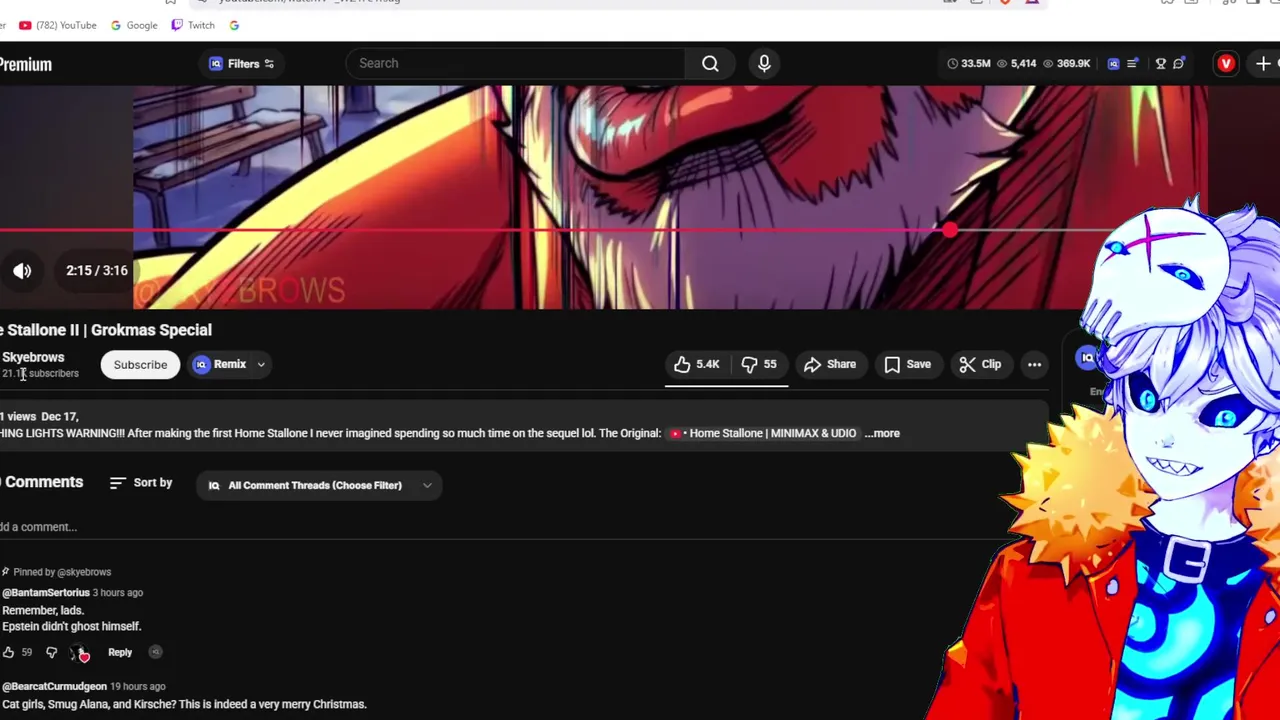Screen dimensions: 1280x720
Task: Reply to the BantamSertorius comment
Action: pyautogui.click(x=120, y=652)
